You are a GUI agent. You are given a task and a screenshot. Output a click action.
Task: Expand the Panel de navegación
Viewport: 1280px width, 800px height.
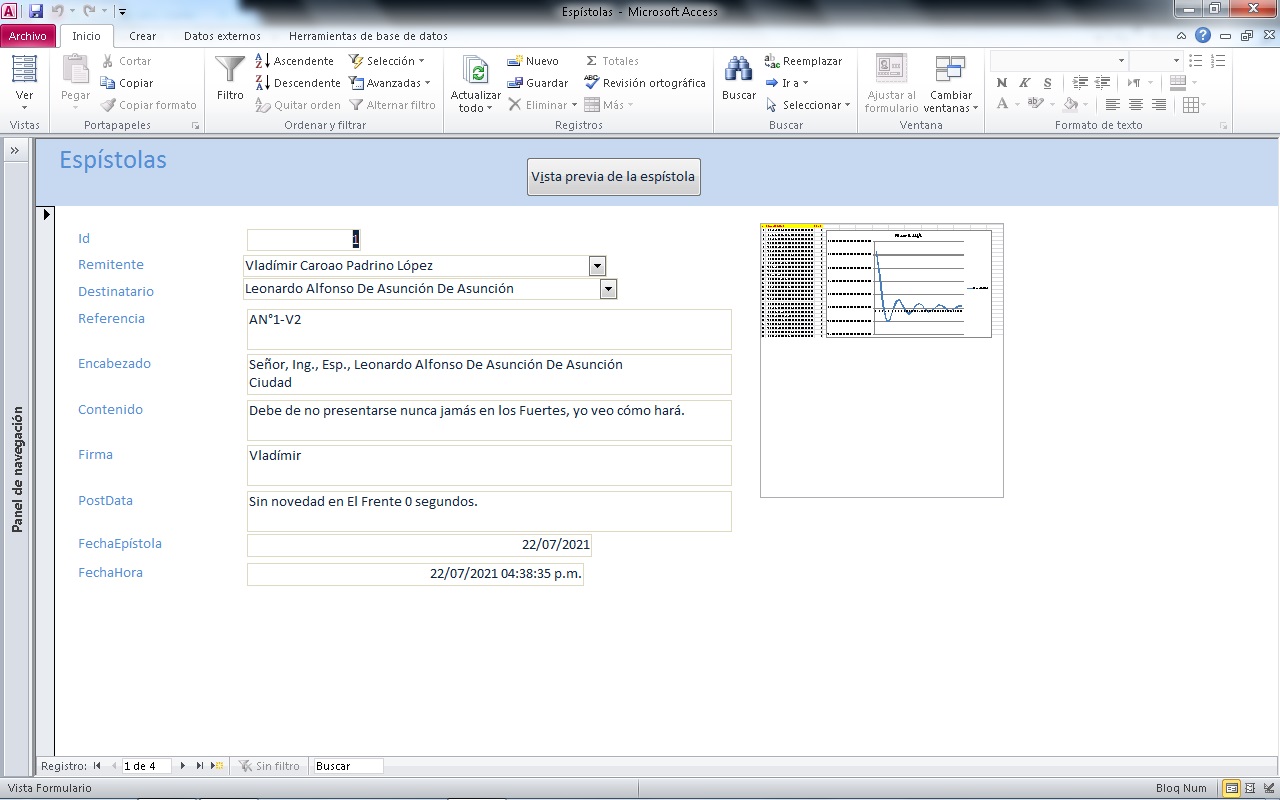pyautogui.click(x=16, y=150)
